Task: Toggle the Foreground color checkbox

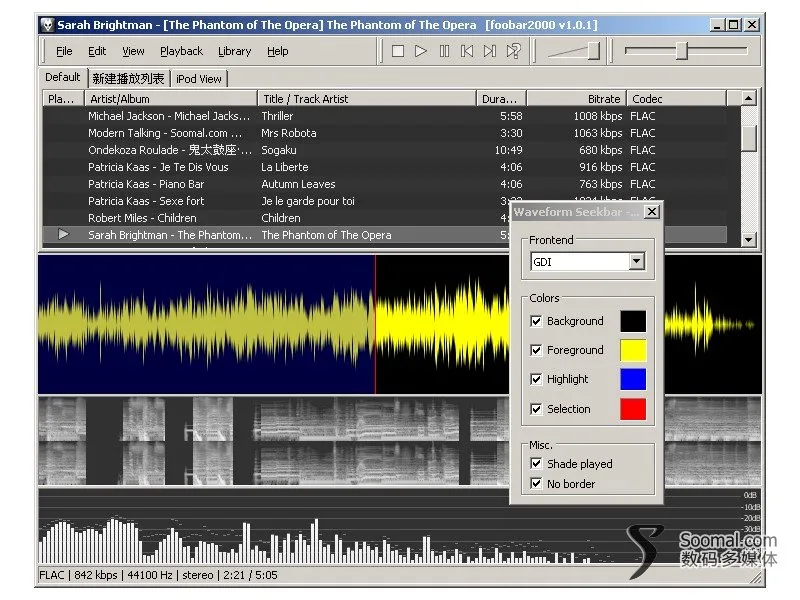Action: point(536,350)
